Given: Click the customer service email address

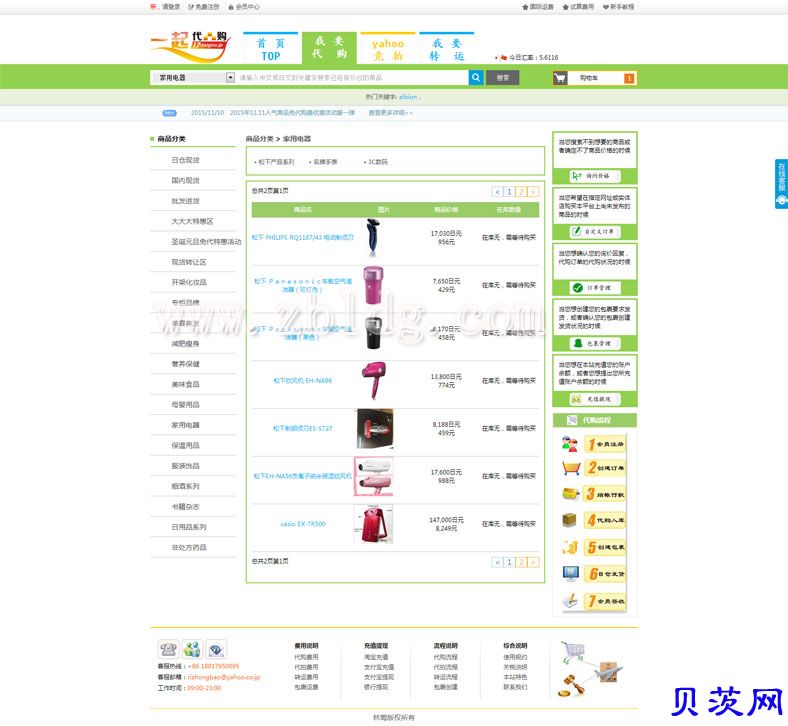Looking at the screenshot, I should [x=224, y=677].
